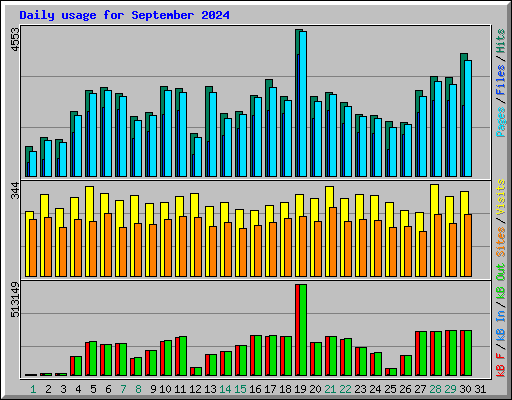This screenshot has height=400, width=512.
Task: Click the 'Daily usage for September 2024' title
Action: point(124,15)
